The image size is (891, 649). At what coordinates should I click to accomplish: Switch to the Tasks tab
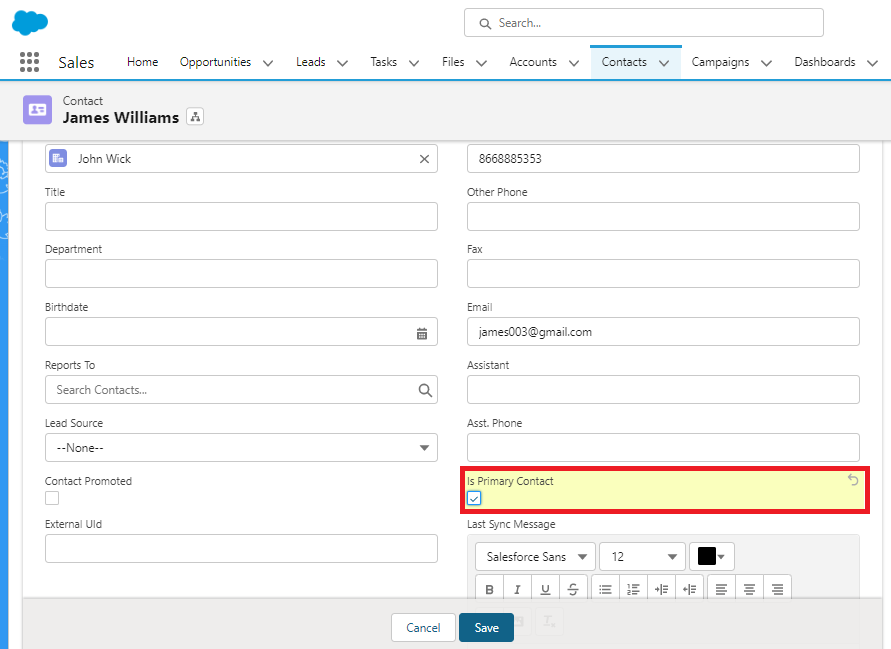point(384,62)
